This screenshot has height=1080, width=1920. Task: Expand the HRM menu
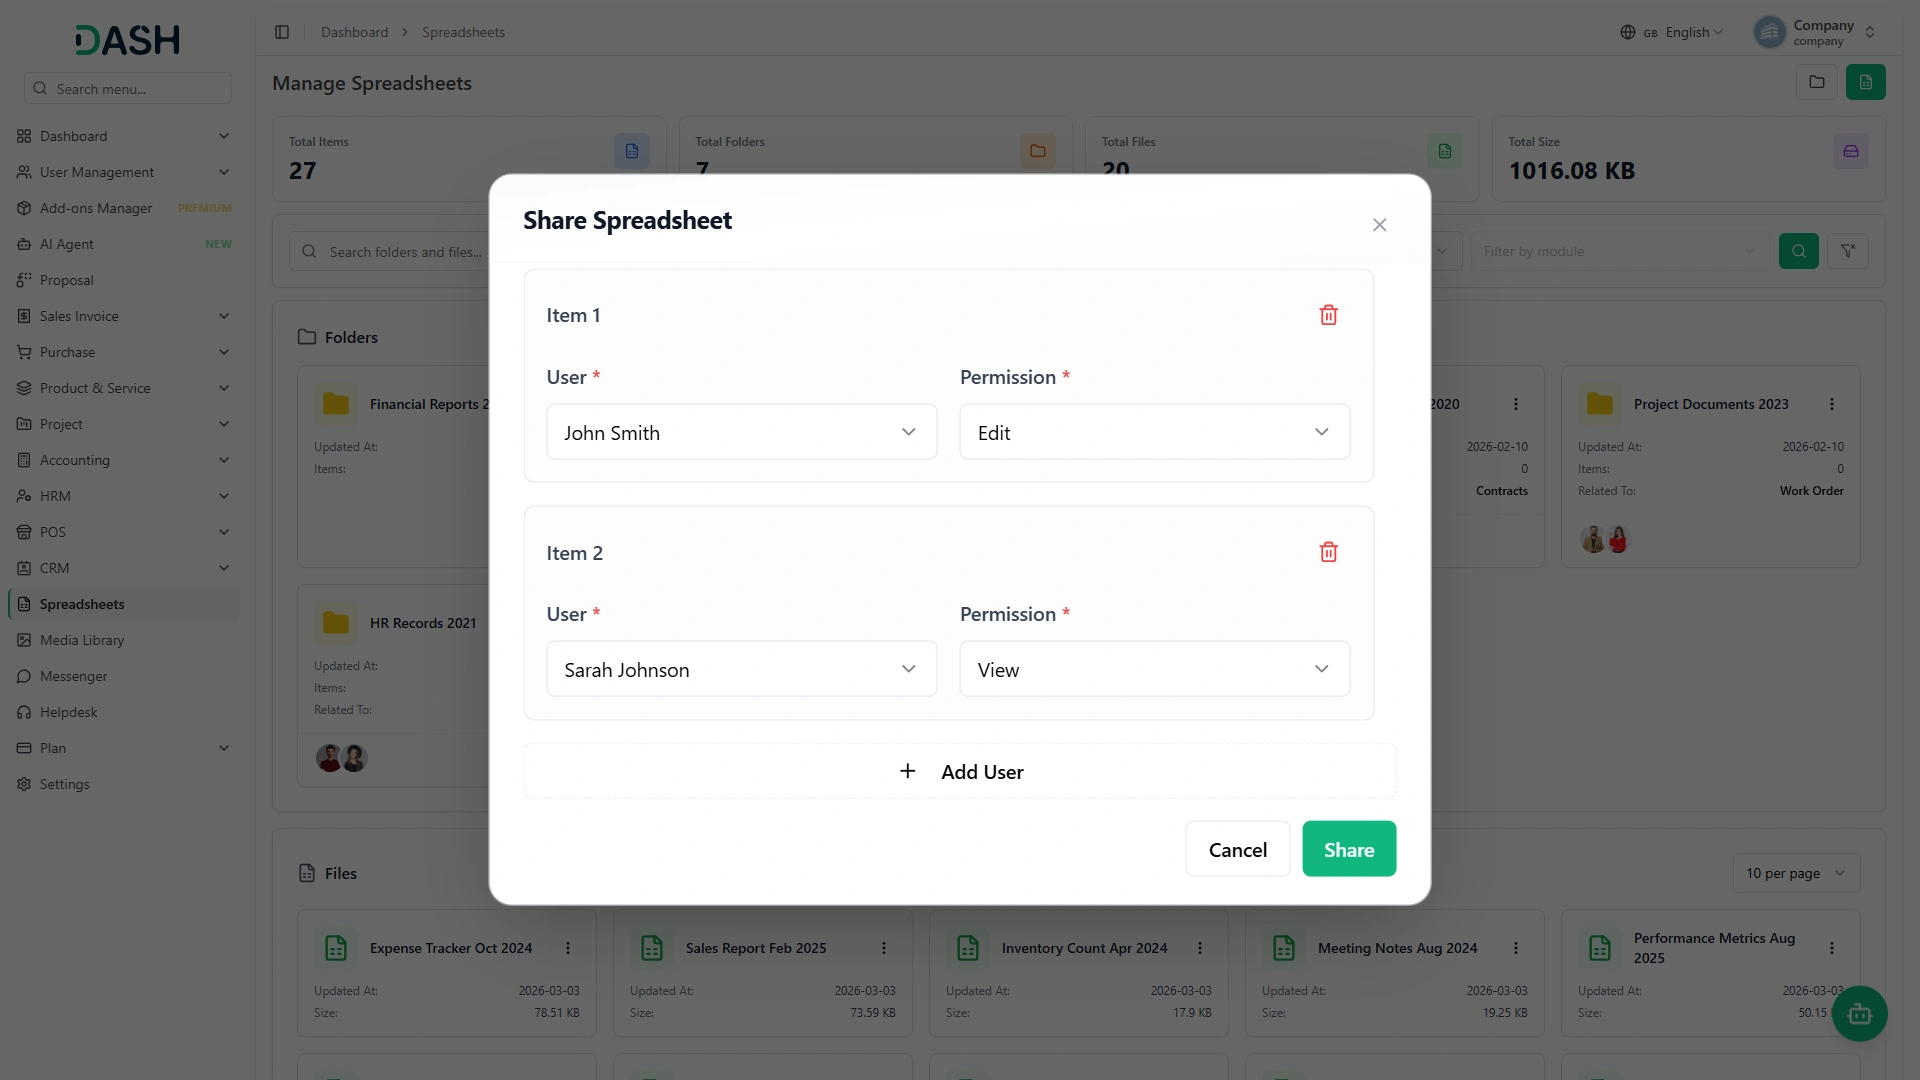click(x=123, y=496)
